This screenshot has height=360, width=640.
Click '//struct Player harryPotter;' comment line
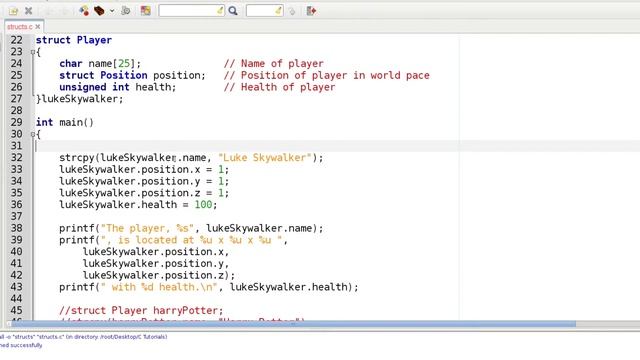tap(141, 311)
